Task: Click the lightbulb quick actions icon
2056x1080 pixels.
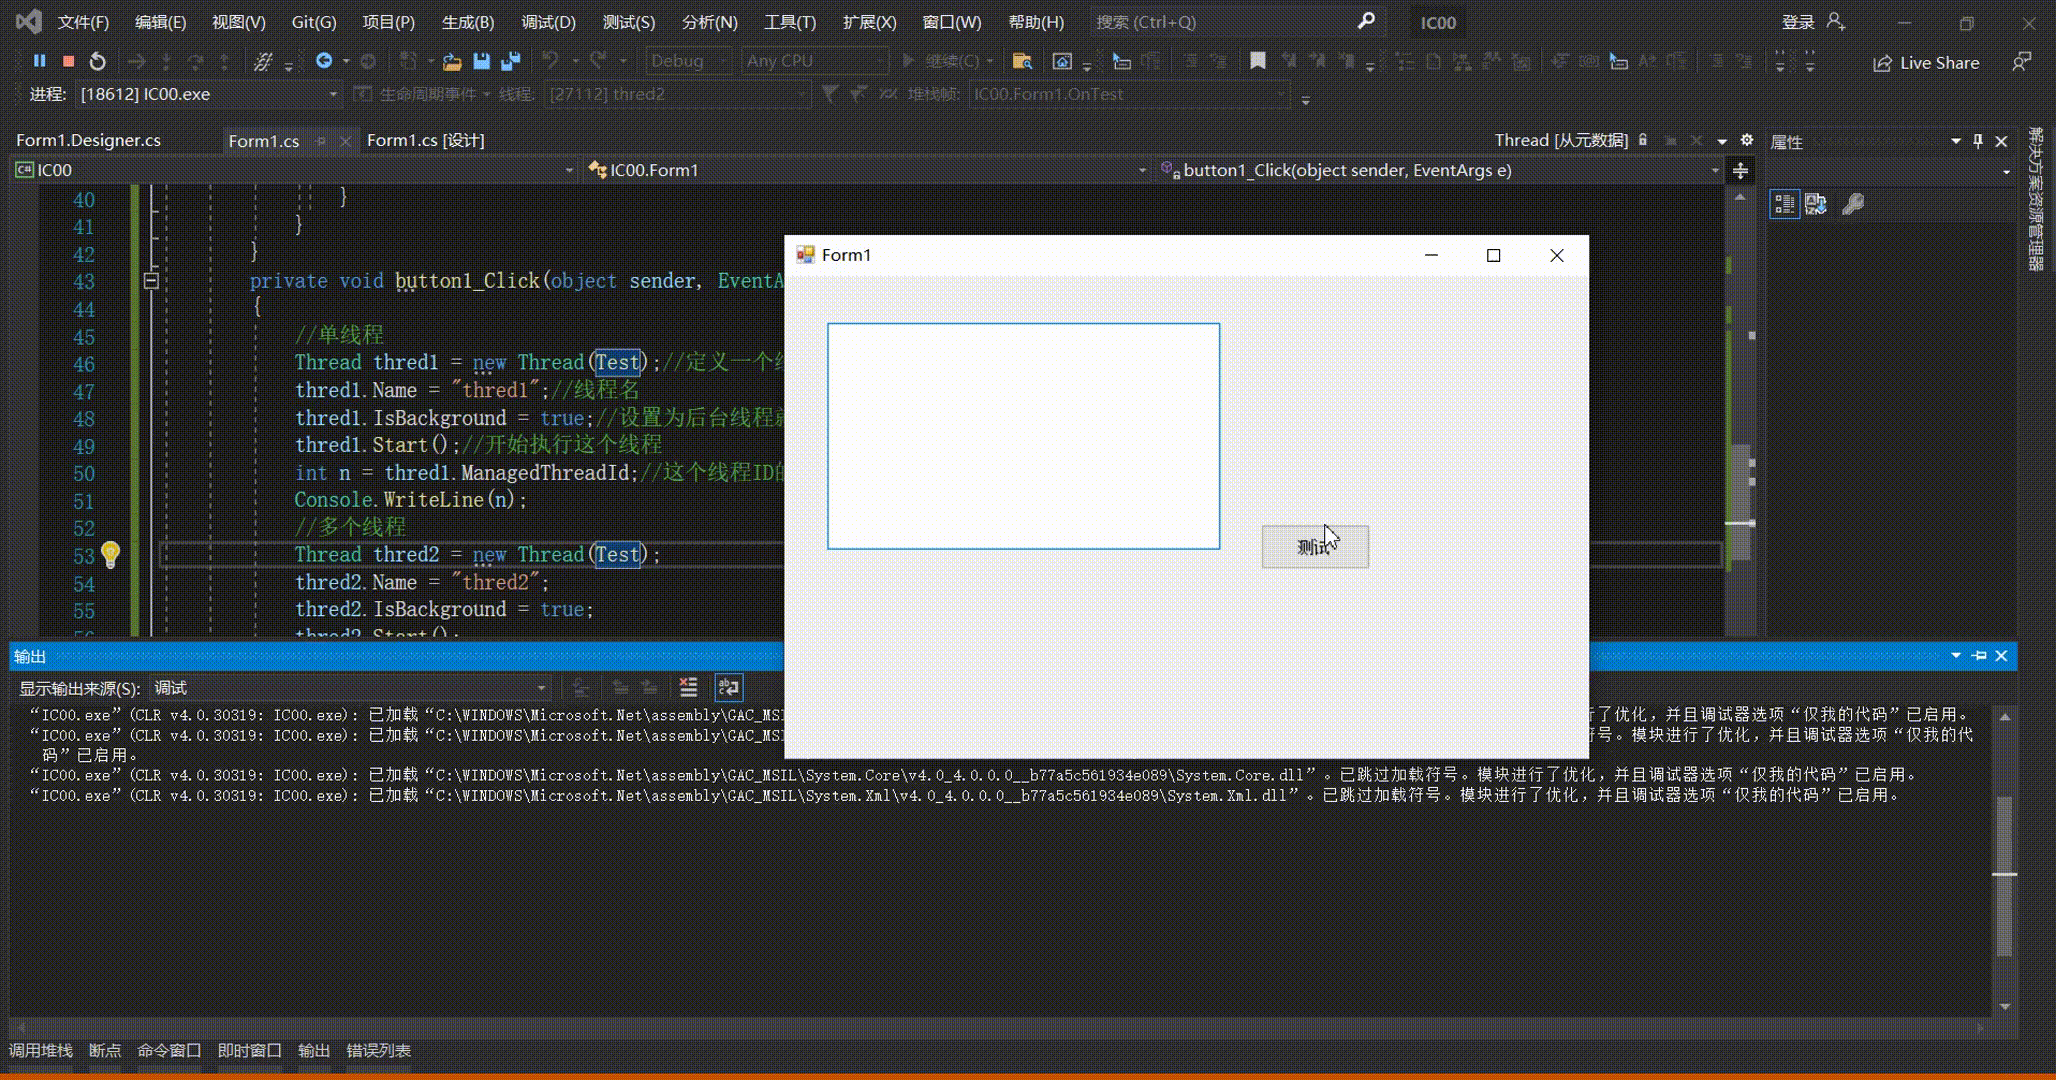Action: (x=110, y=554)
